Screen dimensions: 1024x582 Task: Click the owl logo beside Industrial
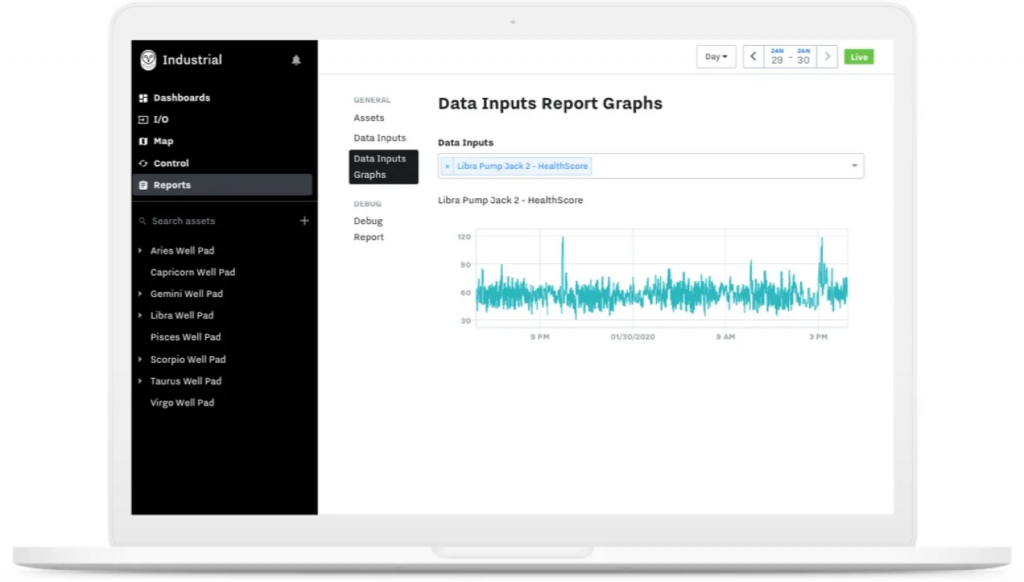pos(148,60)
